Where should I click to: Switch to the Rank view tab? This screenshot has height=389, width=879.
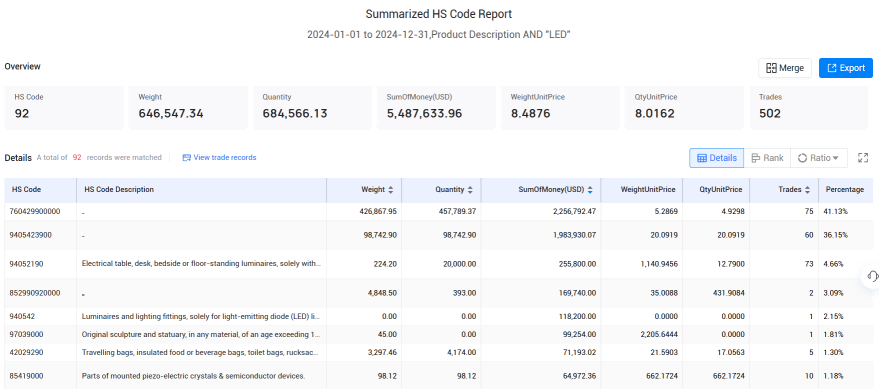click(x=767, y=158)
